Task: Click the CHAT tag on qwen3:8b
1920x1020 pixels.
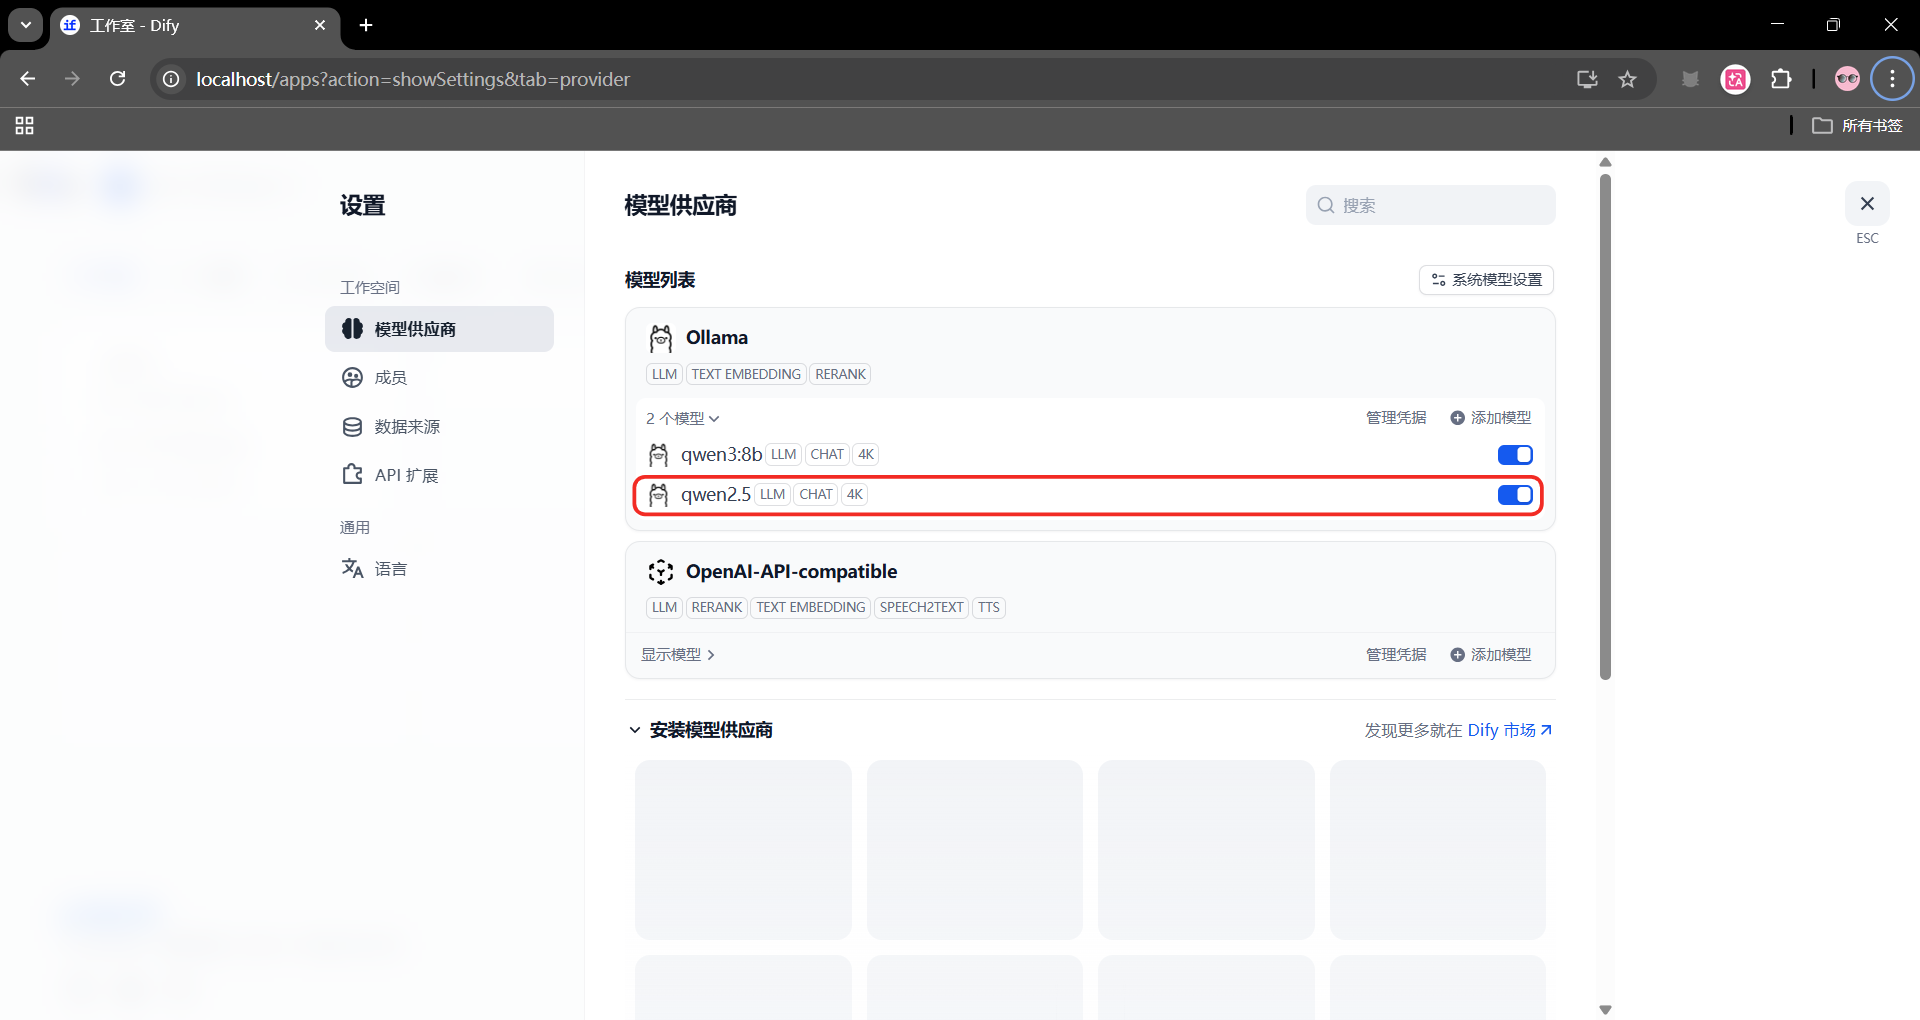Action: 827,455
